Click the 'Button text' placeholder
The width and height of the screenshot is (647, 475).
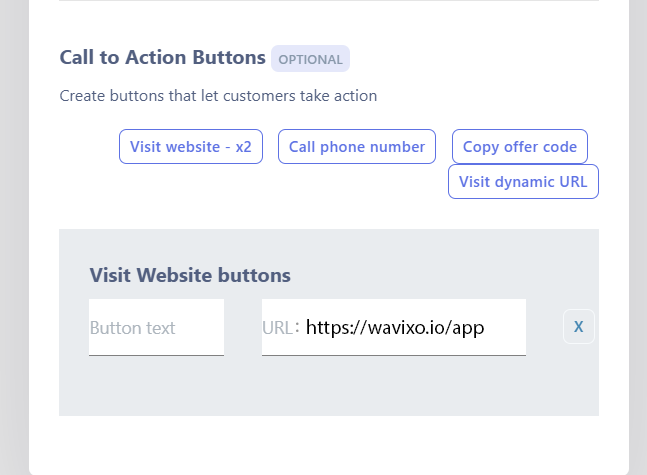point(132,328)
